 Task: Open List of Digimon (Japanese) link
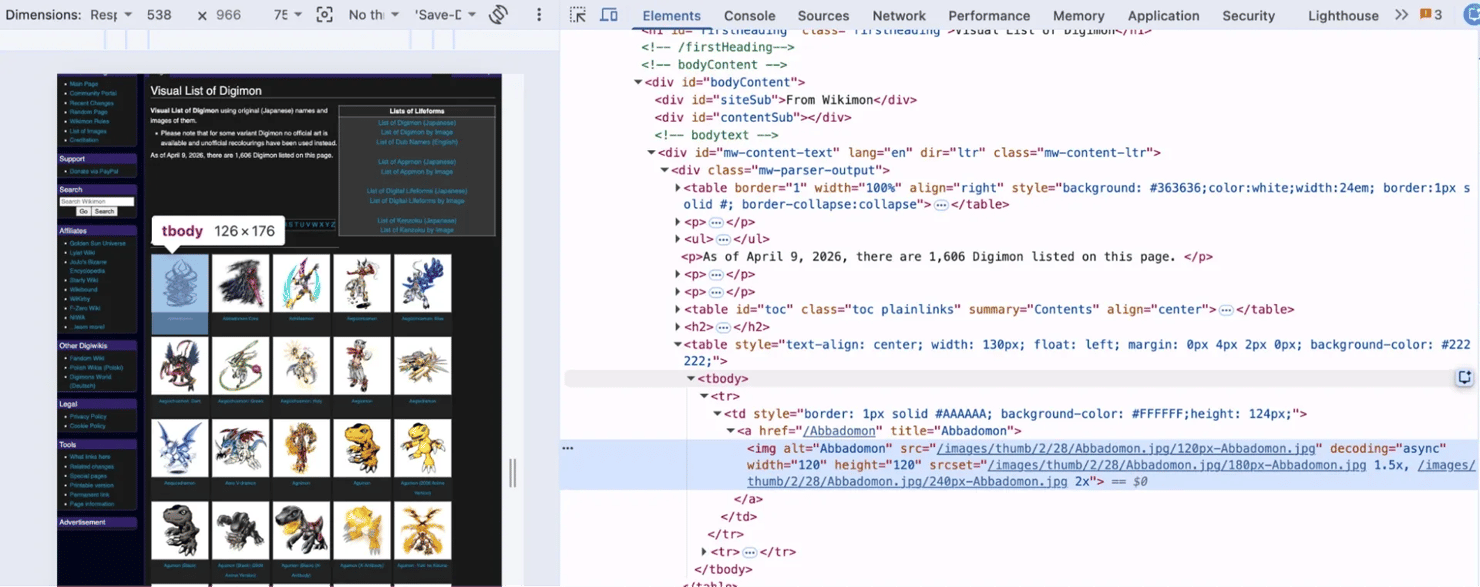click(x=417, y=122)
